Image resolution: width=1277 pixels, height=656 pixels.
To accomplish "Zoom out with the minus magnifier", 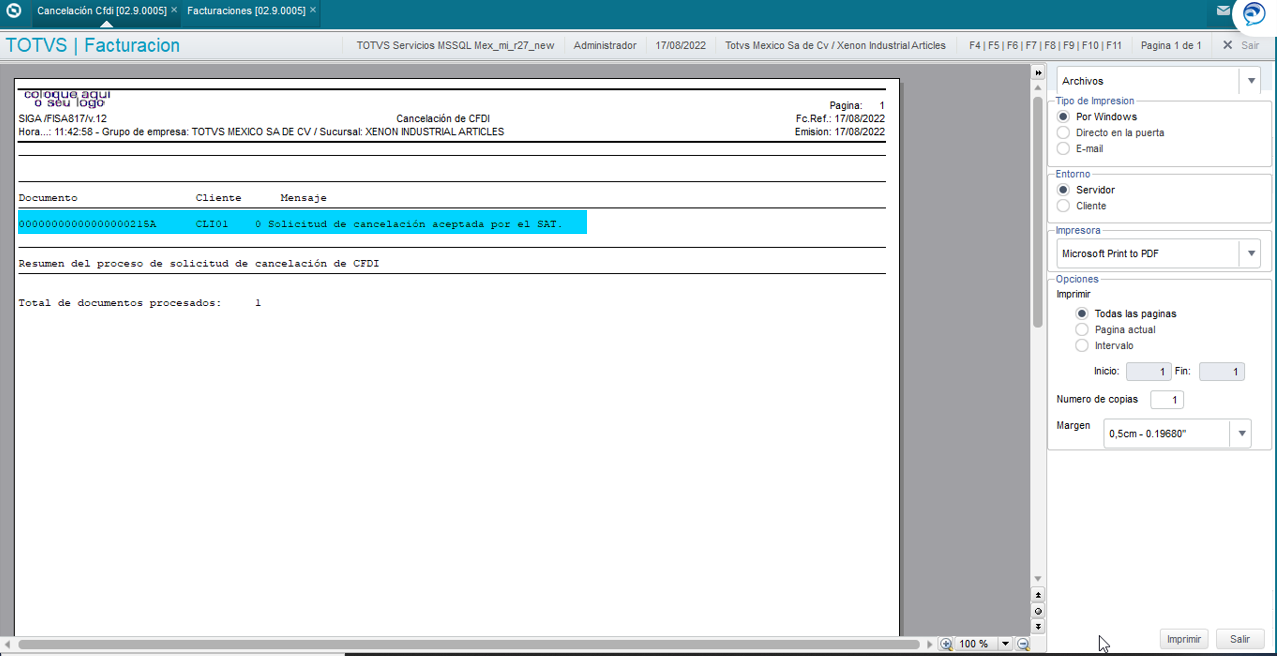I will [x=1023, y=644].
